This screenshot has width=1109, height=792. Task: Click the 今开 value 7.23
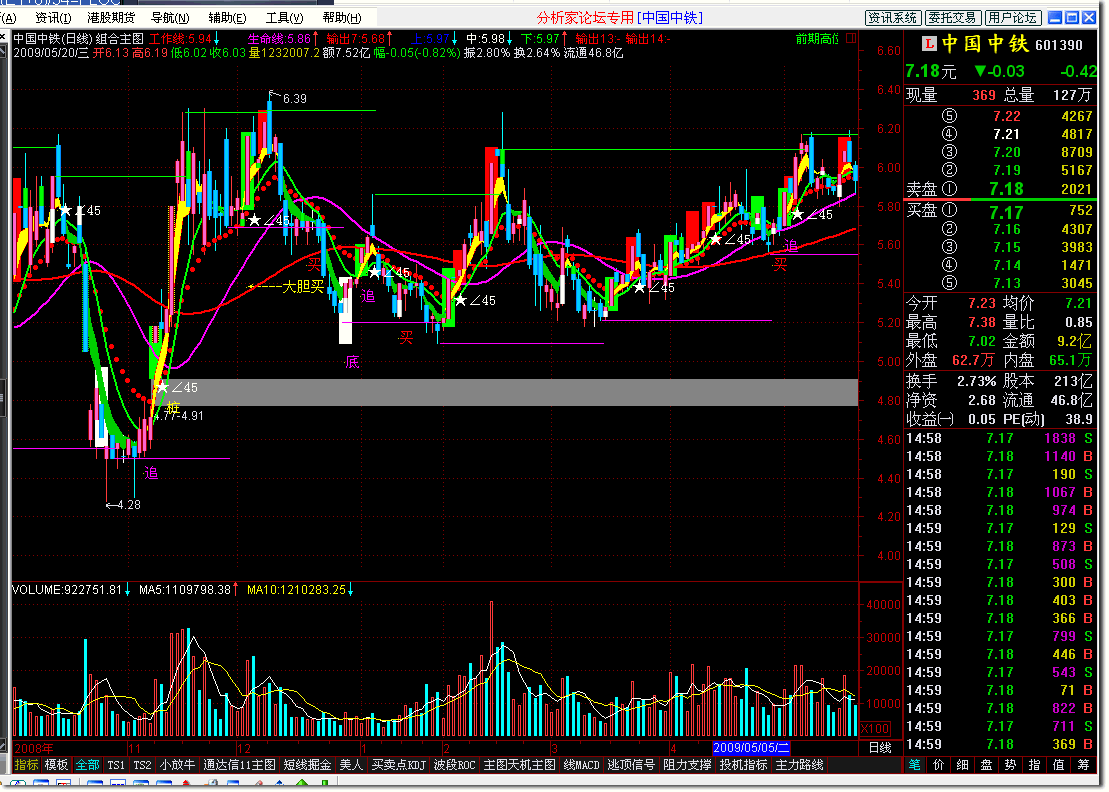[x=982, y=303]
